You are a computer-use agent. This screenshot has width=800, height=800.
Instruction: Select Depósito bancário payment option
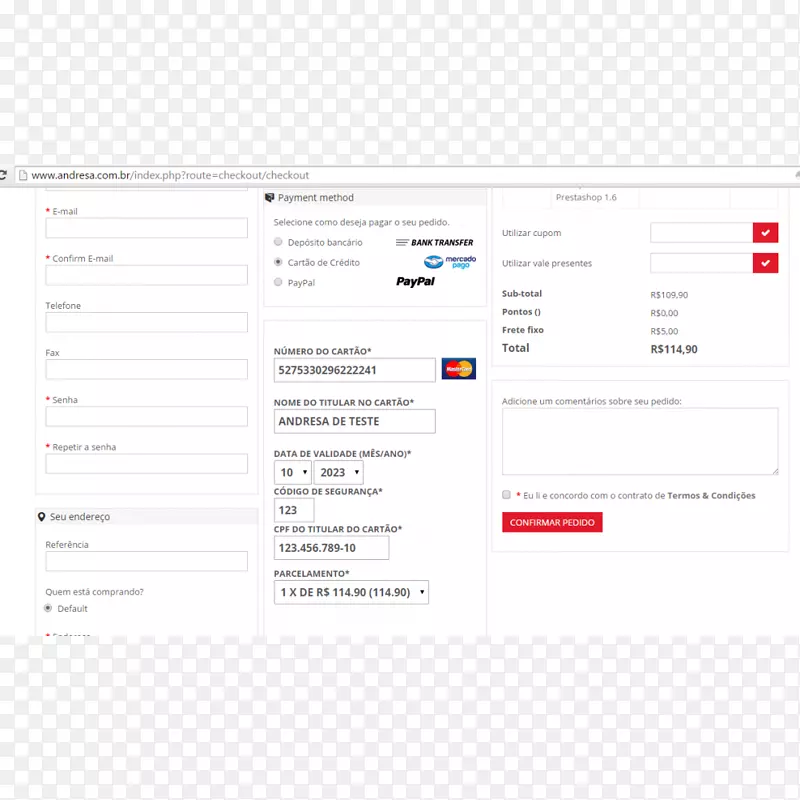click(278, 242)
